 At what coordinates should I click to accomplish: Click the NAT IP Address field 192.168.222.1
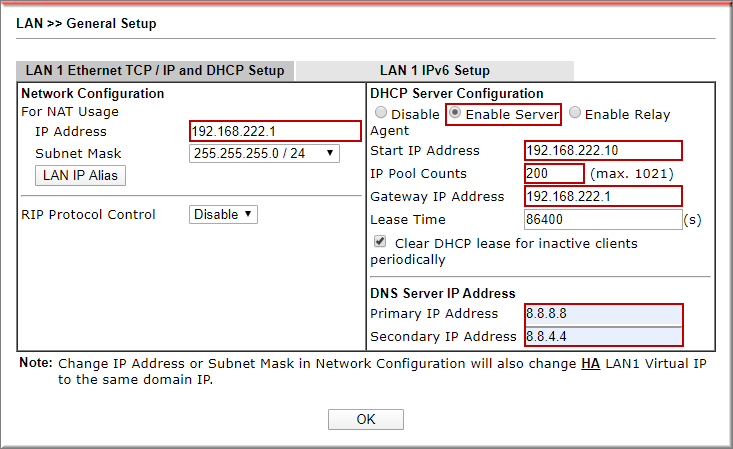pyautogui.click(x=275, y=131)
